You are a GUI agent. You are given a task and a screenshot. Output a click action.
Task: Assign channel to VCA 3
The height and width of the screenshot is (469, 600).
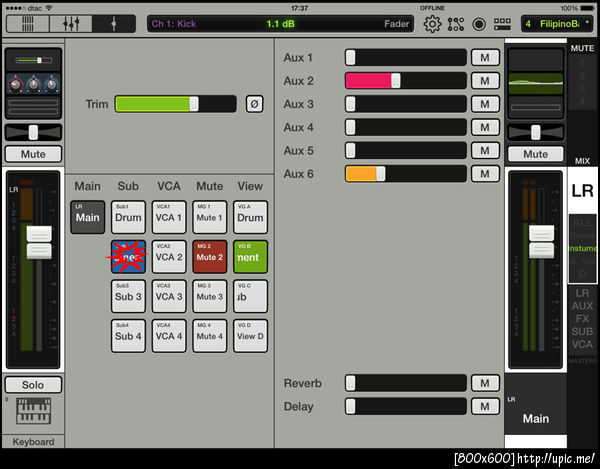click(x=169, y=296)
